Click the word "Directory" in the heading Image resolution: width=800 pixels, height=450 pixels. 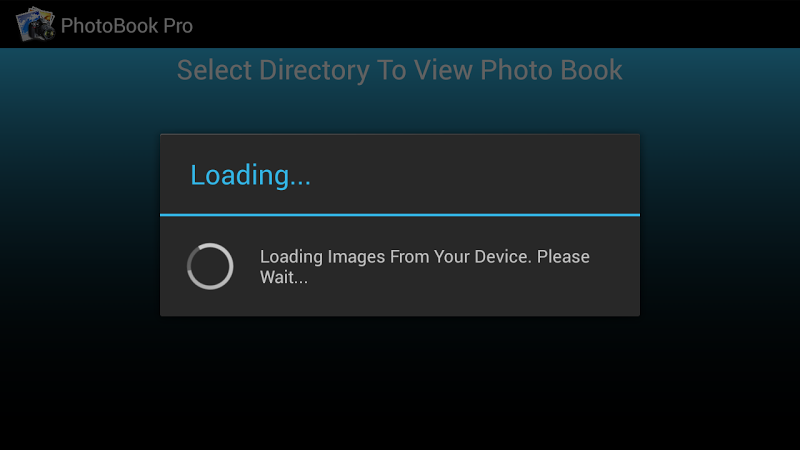(x=314, y=70)
